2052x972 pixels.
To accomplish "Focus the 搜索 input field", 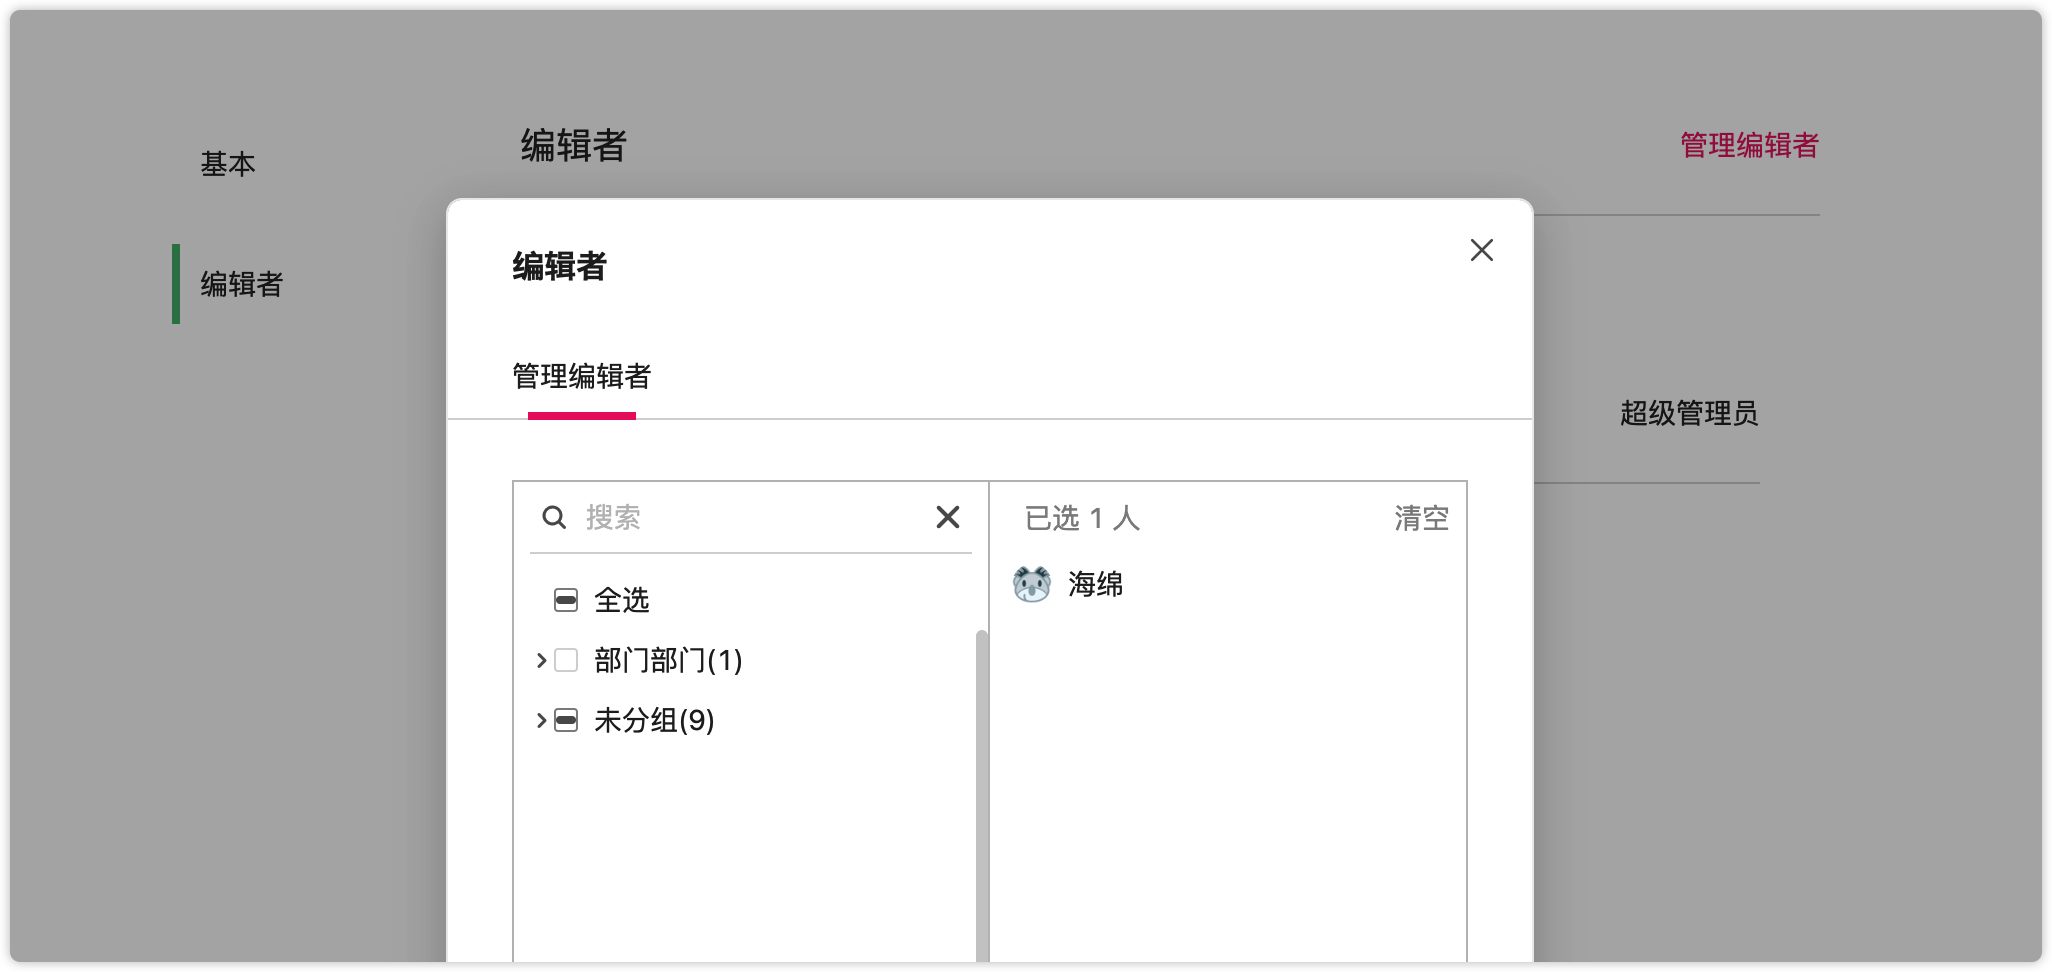I will [x=750, y=517].
